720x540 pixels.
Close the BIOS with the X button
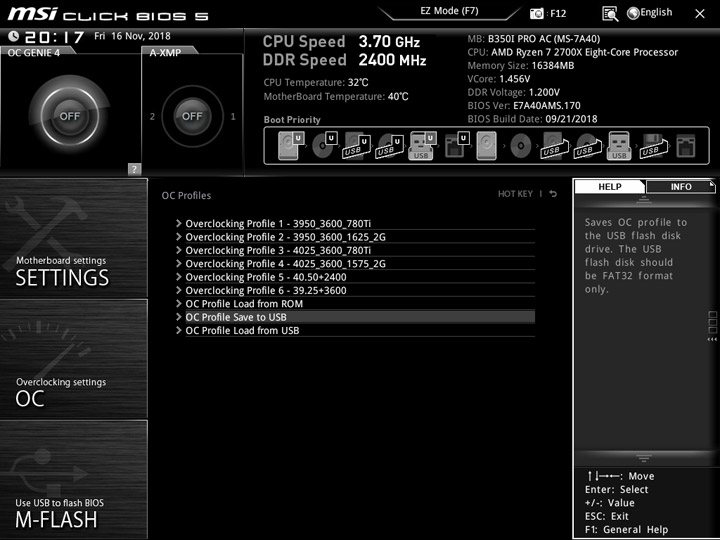(699, 14)
